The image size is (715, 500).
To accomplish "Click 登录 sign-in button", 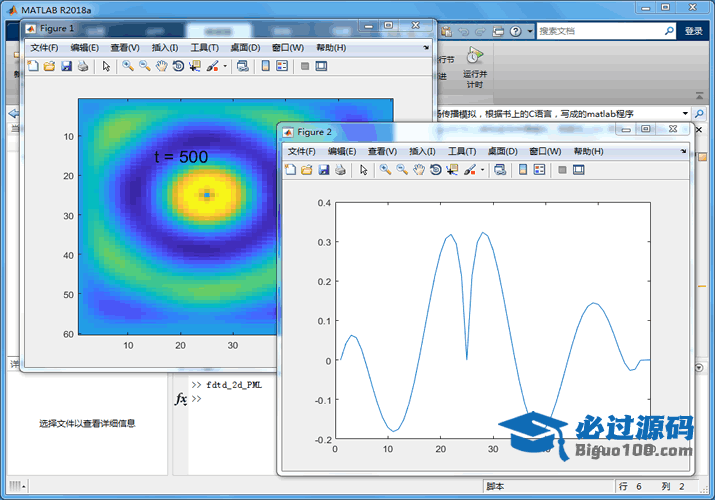I will [x=694, y=31].
